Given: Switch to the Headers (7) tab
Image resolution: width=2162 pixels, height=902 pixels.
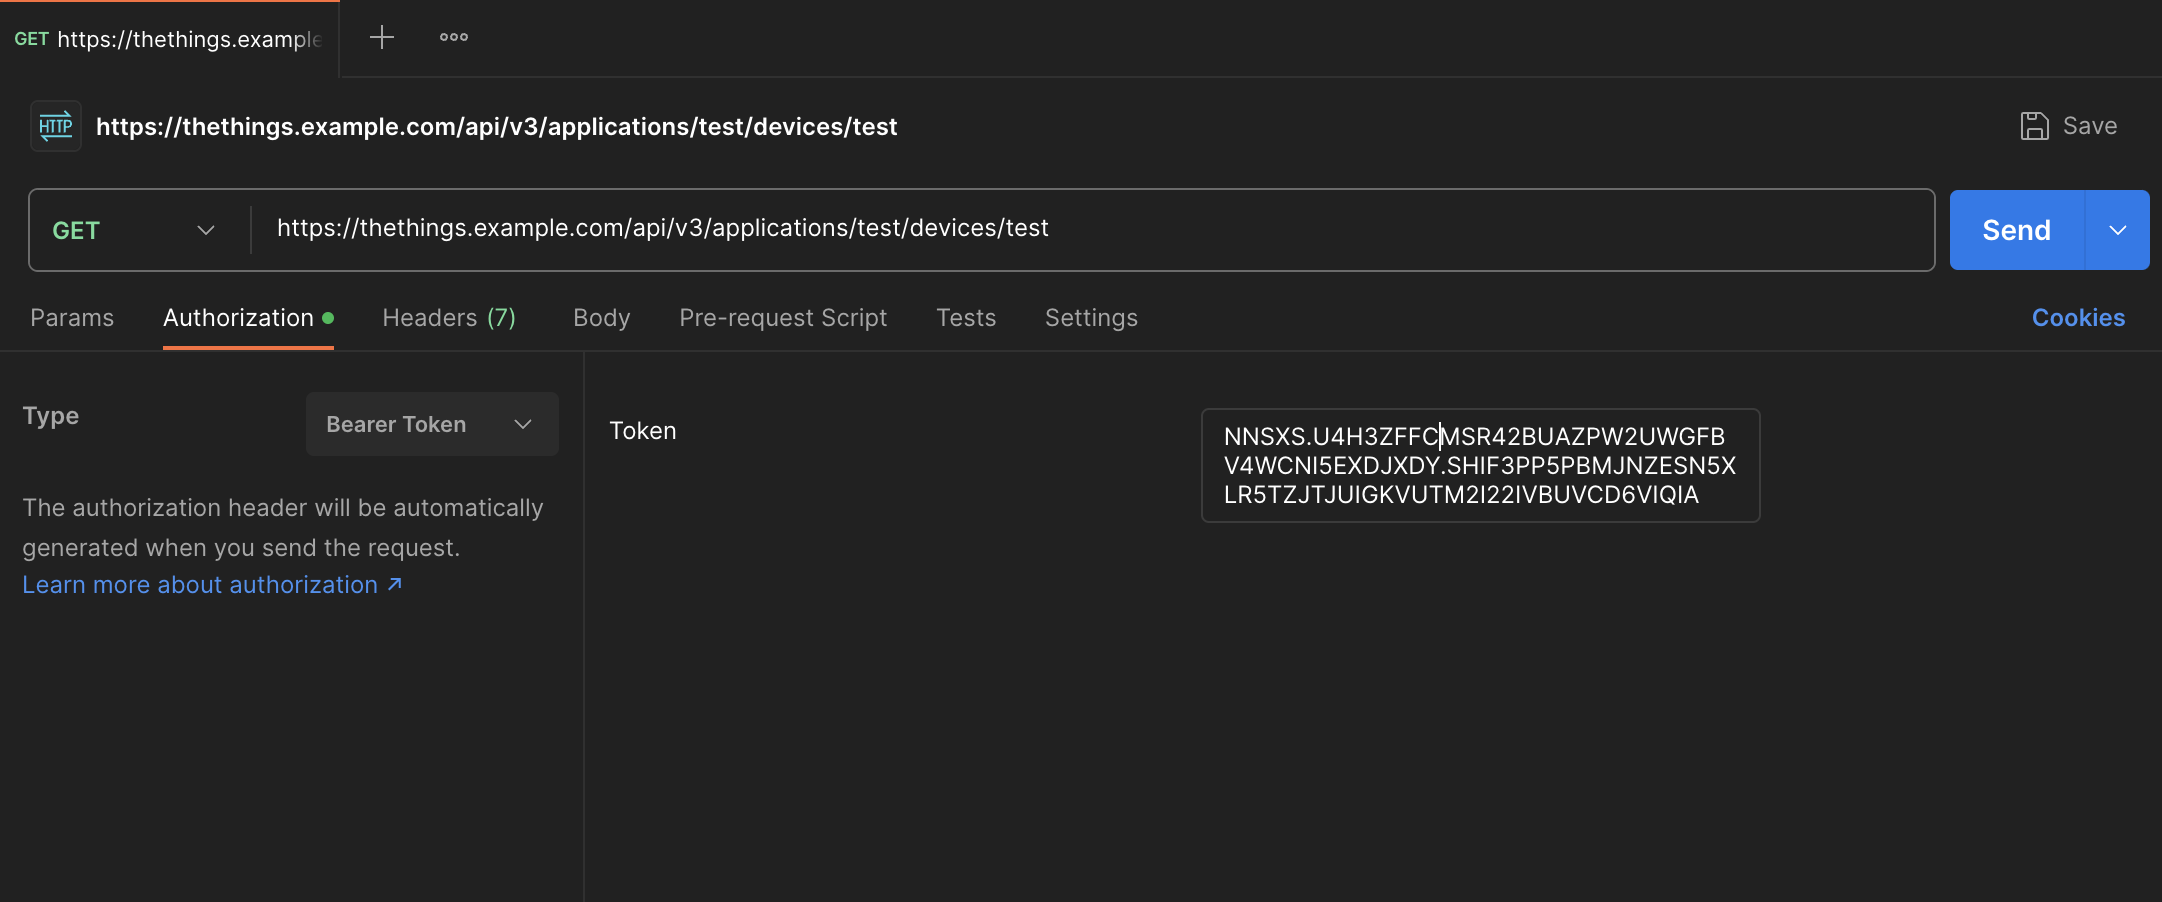Looking at the screenshot, I should pos(448,317).
